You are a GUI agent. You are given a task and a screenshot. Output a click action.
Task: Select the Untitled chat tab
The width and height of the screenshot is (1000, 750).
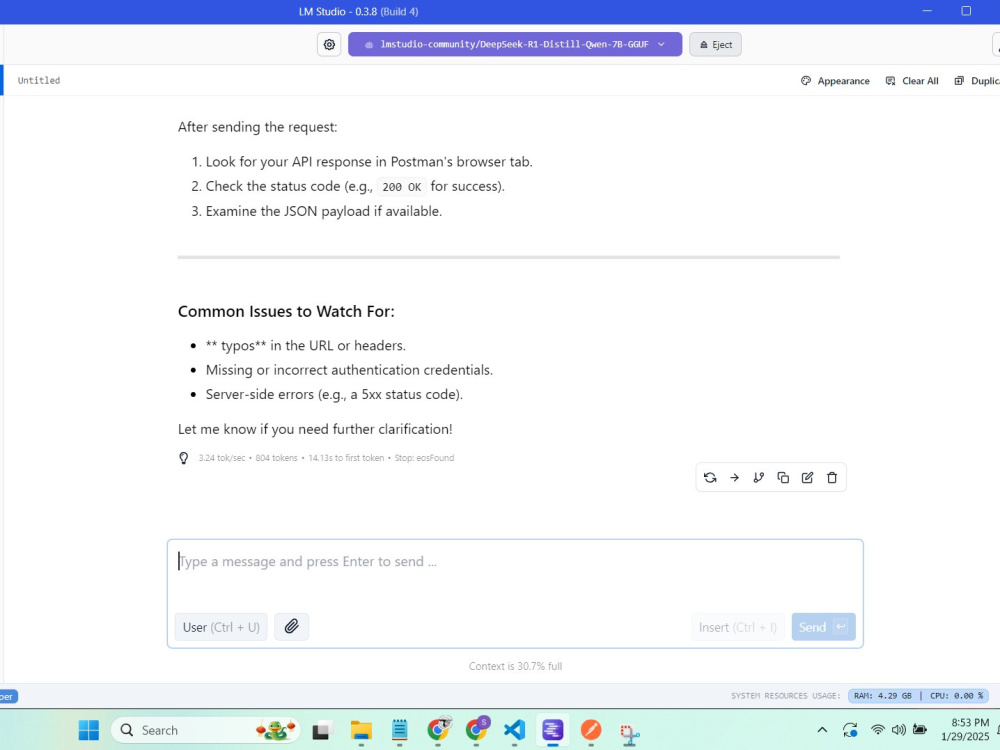point(39,80)
